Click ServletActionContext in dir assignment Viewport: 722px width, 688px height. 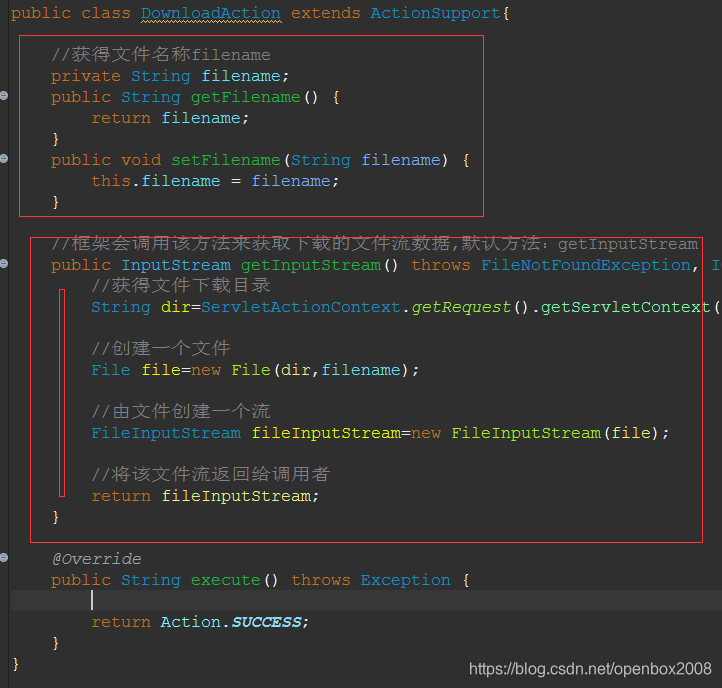point(301,307)
